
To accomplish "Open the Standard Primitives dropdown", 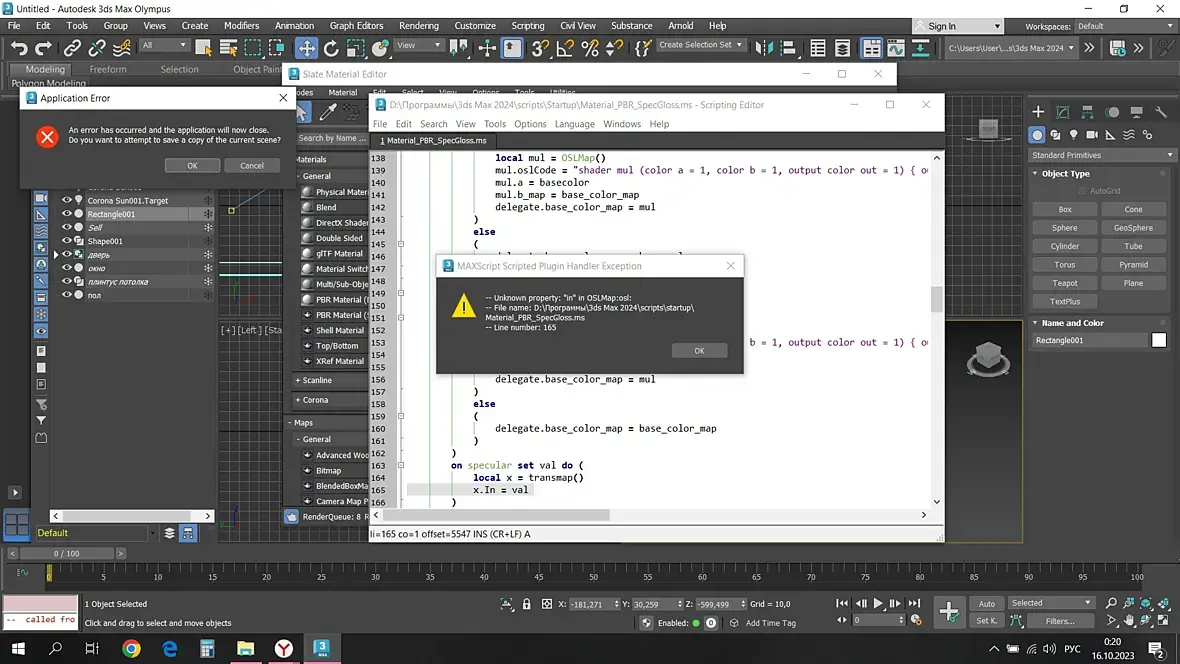I will 1101,155.
